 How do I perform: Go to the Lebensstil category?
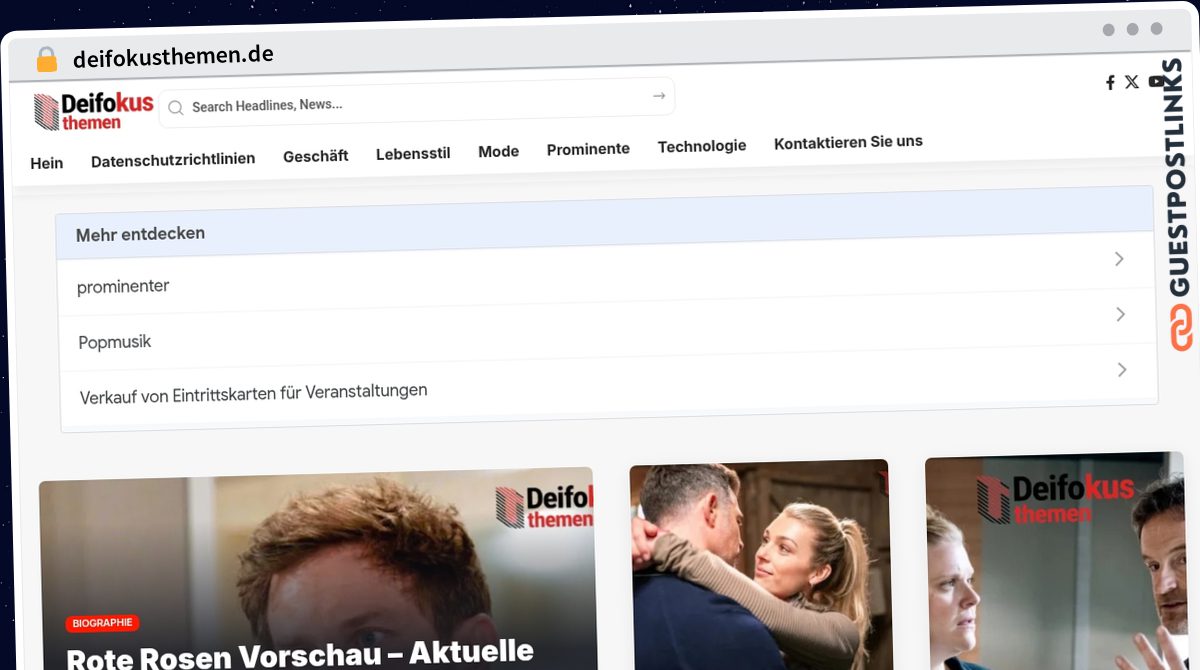[x=413, y=153]
